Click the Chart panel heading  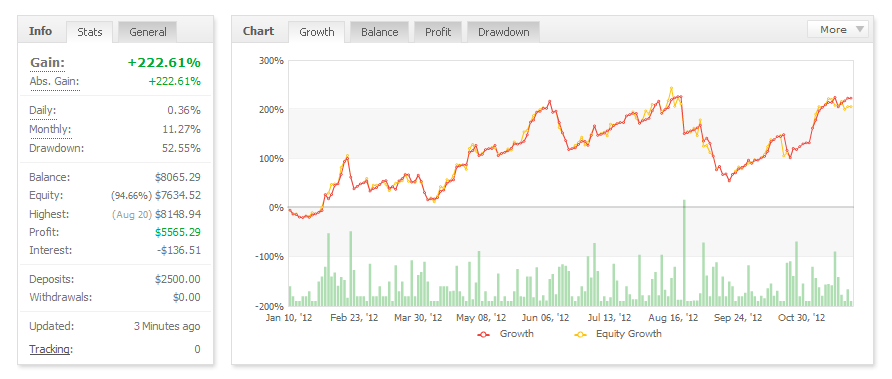point(258,31)
